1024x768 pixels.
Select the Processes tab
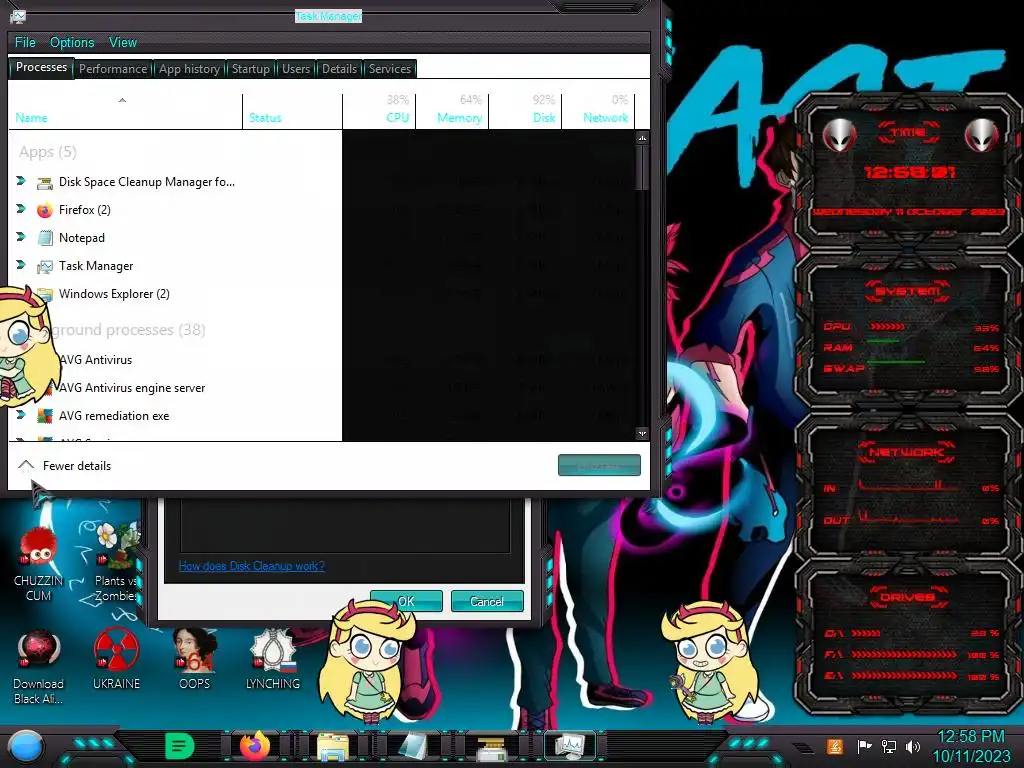41,67
